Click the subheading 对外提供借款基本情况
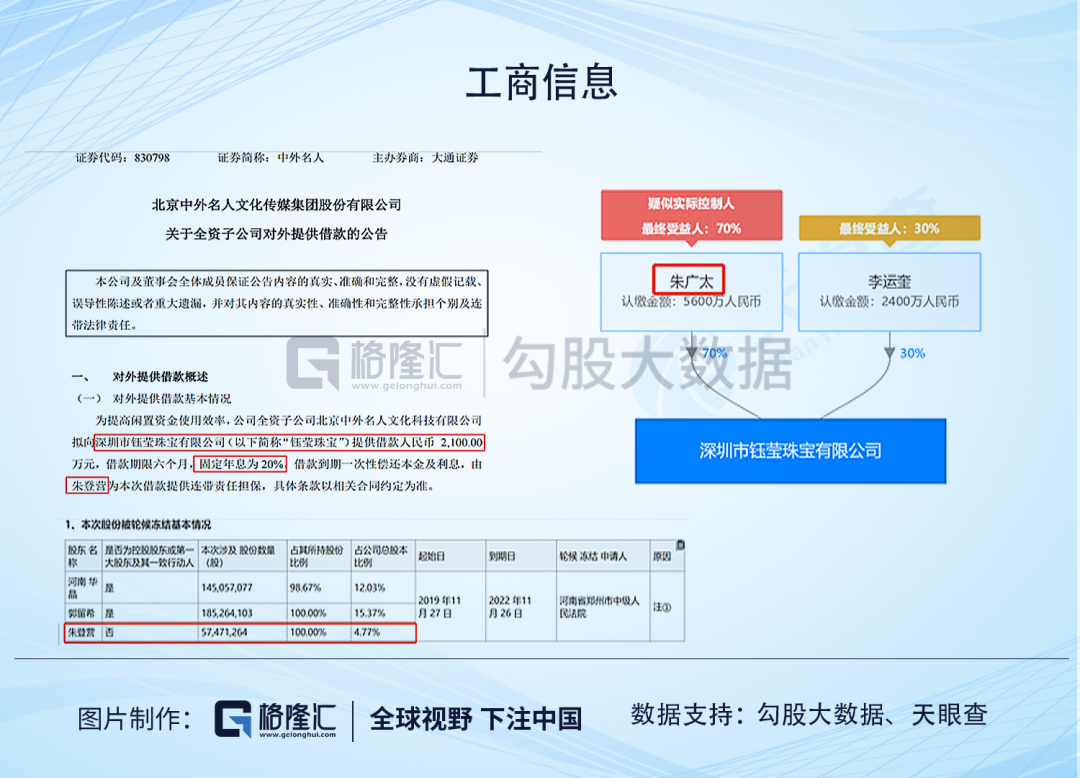 172,399
